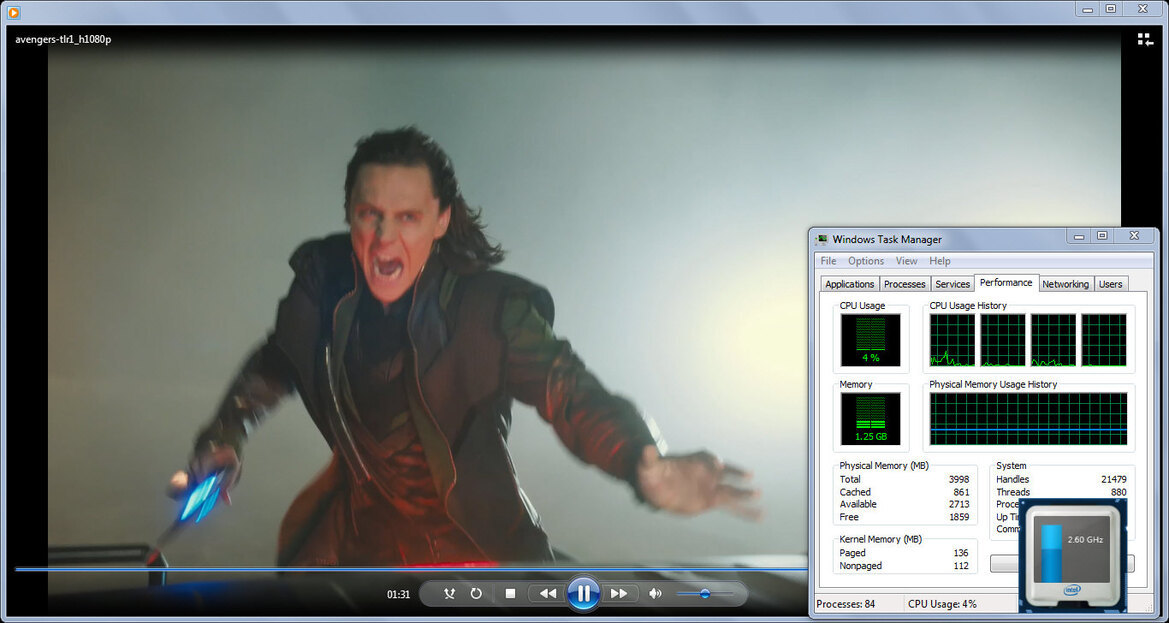Click the Windows Media Player title icon

tap(13, 11)
